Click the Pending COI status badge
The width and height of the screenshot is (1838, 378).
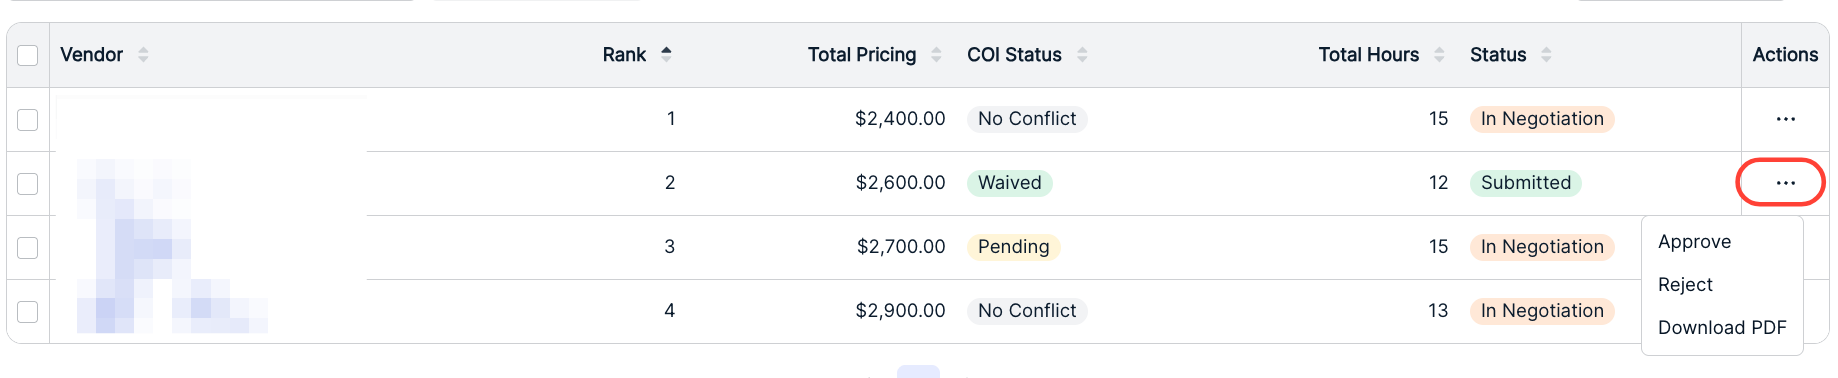pos(1013,247)
